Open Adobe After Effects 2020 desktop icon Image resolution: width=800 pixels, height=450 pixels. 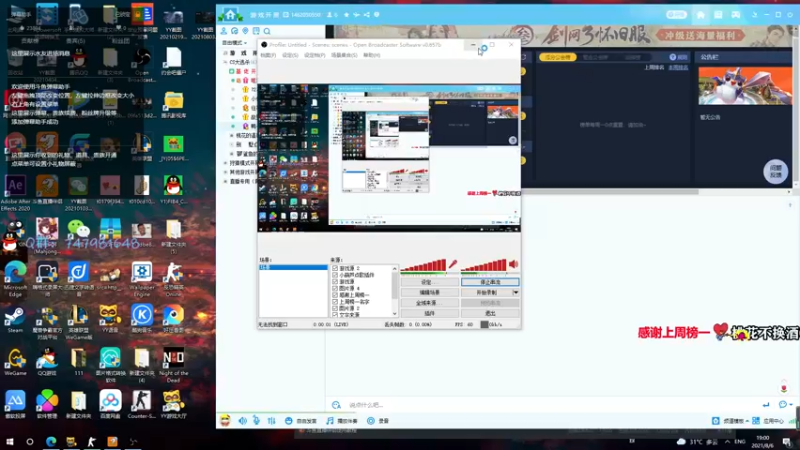(15, 193)
